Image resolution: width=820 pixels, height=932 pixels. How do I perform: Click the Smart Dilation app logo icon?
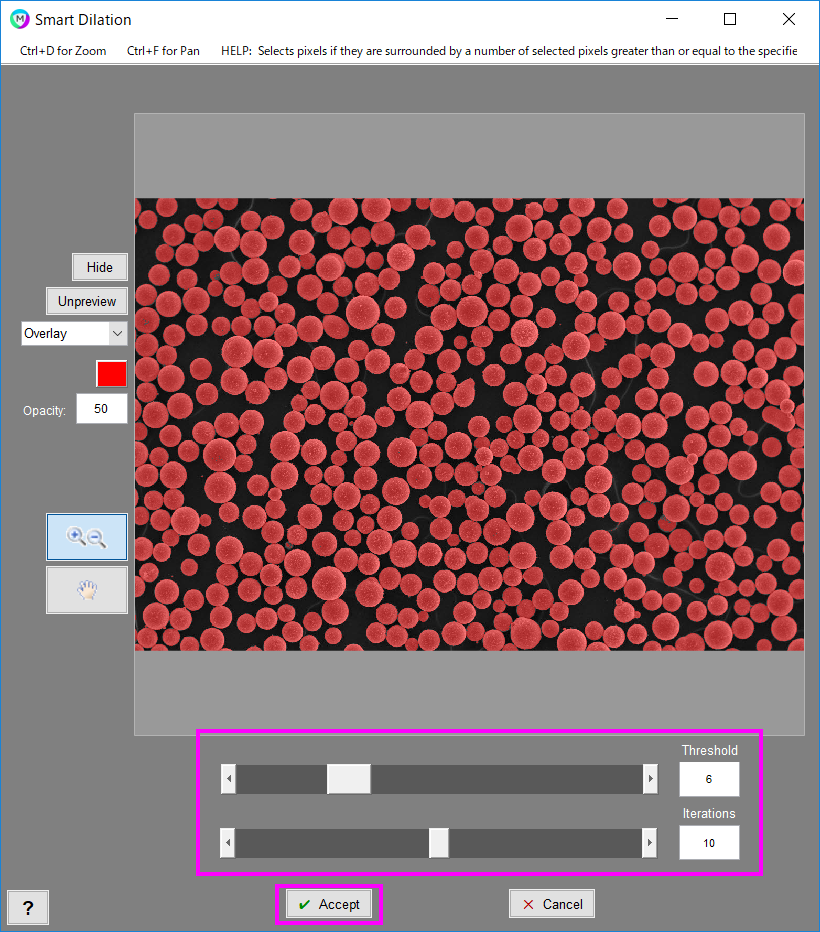click(x=20, y=19)
